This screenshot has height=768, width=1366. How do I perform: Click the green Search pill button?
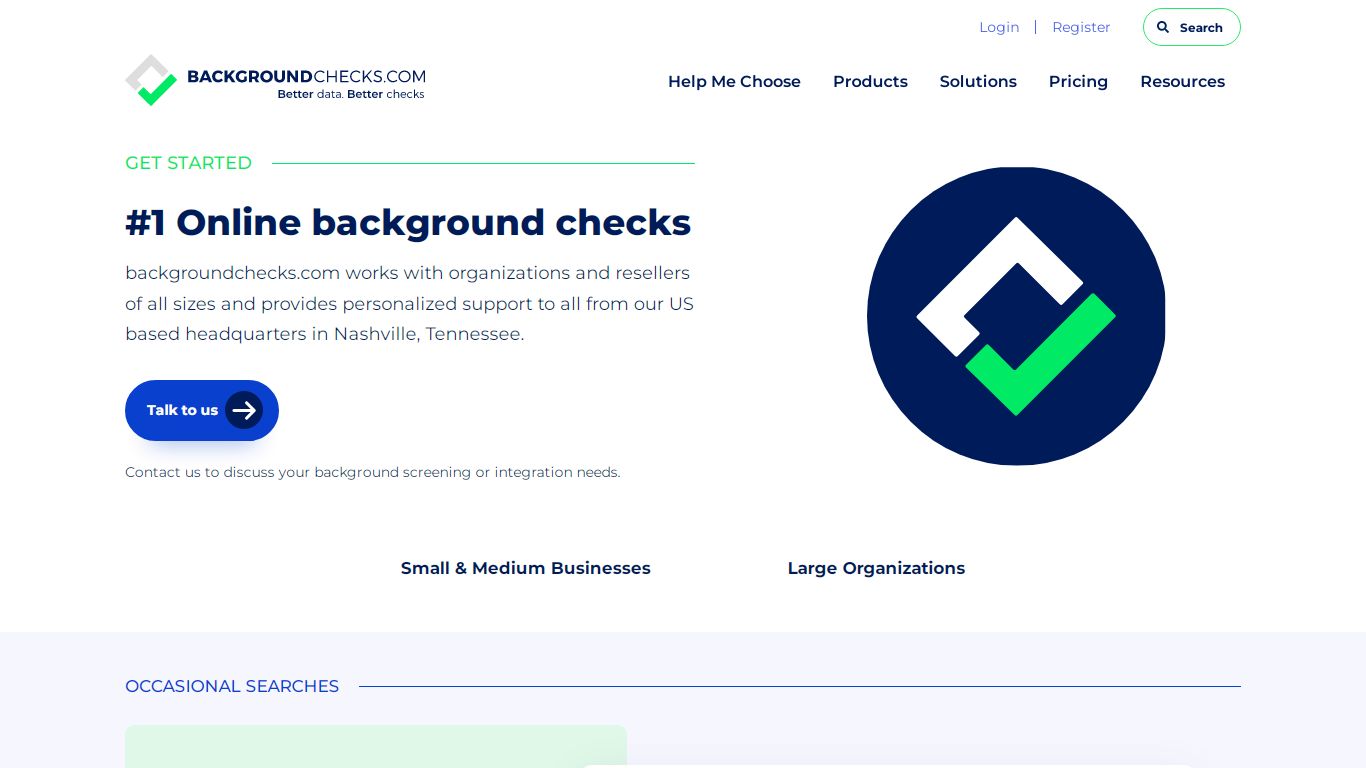coord(1191,27)
